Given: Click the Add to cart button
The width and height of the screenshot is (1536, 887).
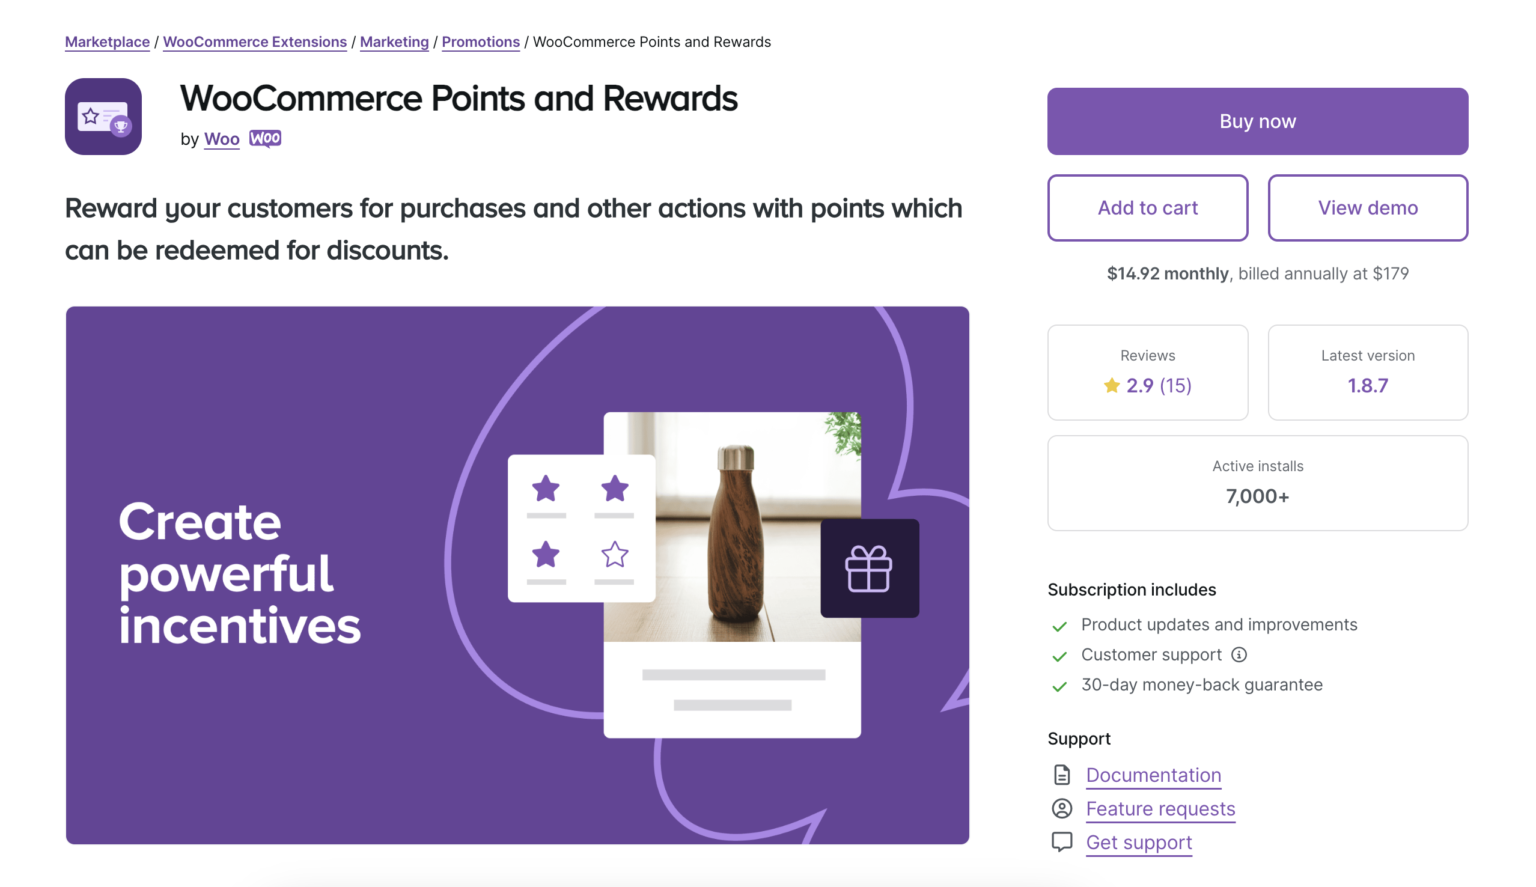Looking at the screenshot, I should pyautogui.click(x=1147, y=207).
